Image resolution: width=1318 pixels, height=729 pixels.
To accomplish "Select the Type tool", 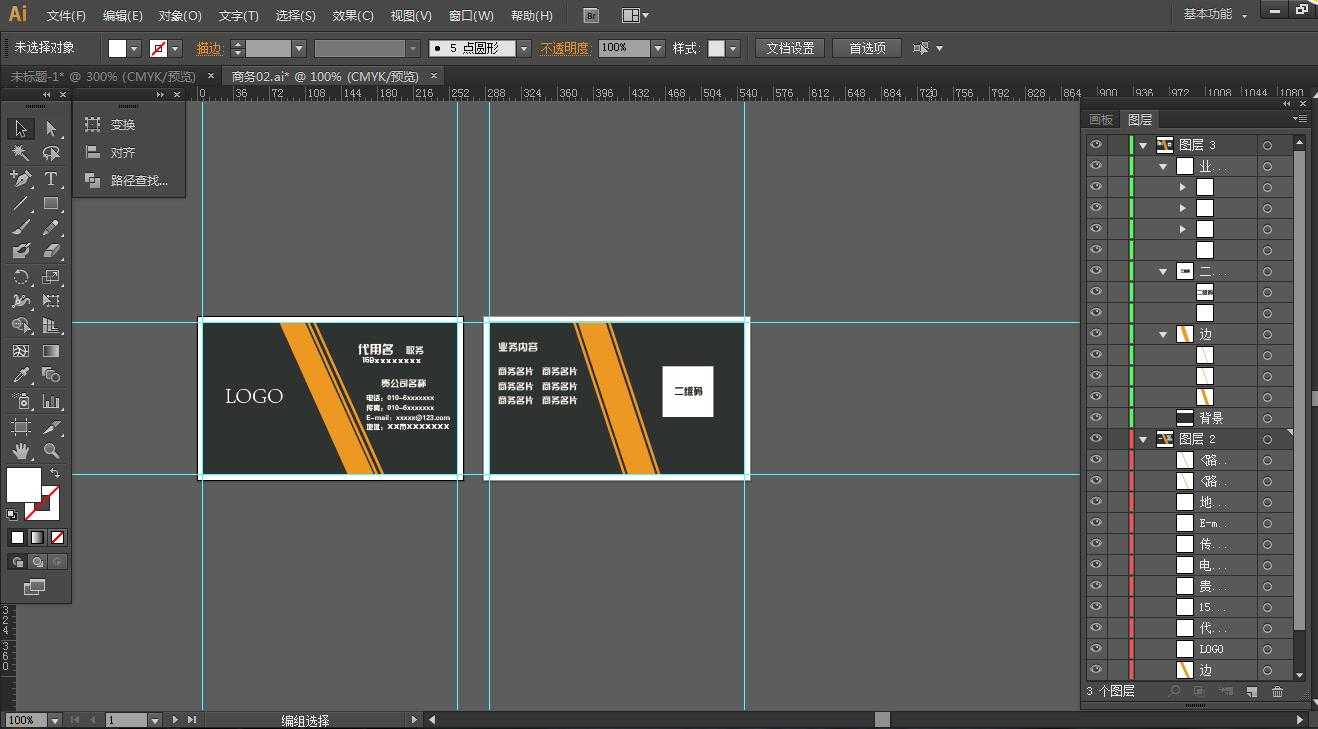I will click(51, 179).
